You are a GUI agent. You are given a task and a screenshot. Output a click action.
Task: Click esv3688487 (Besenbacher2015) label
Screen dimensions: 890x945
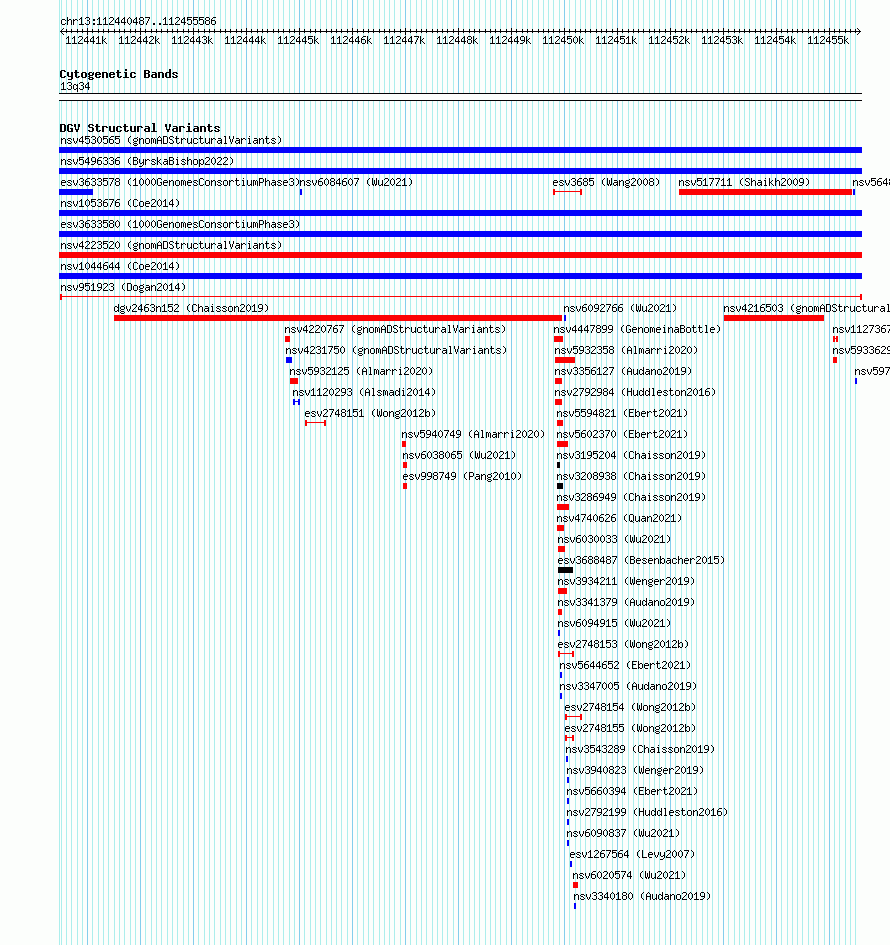tap(641, 560)
